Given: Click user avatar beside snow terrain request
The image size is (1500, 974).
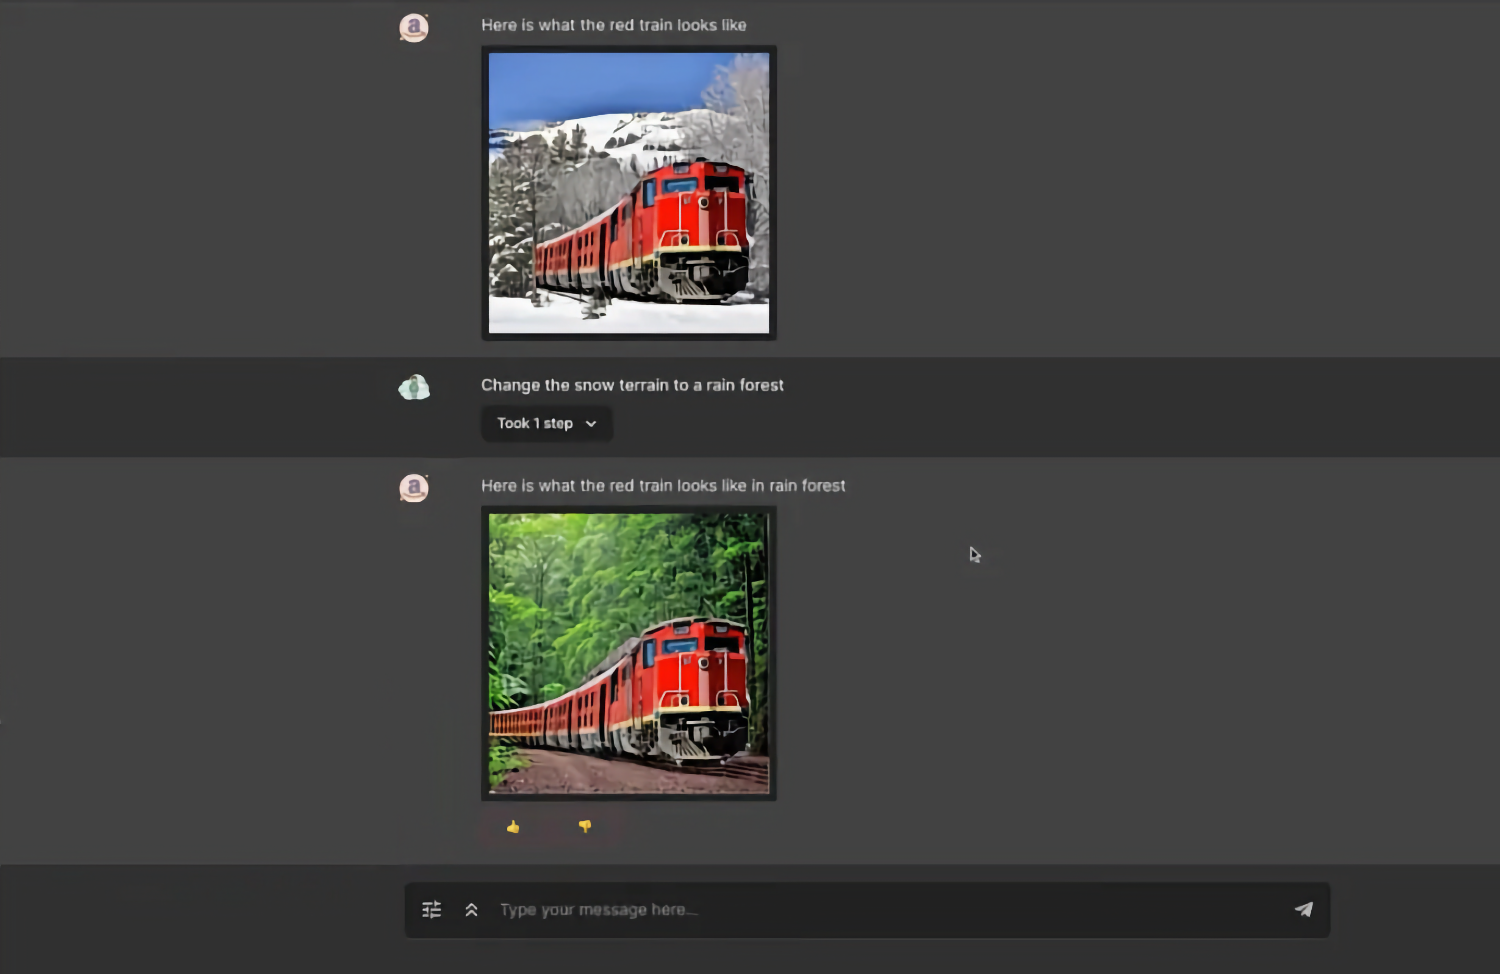Looking at the screenshot, I should (x=414, y=387).
